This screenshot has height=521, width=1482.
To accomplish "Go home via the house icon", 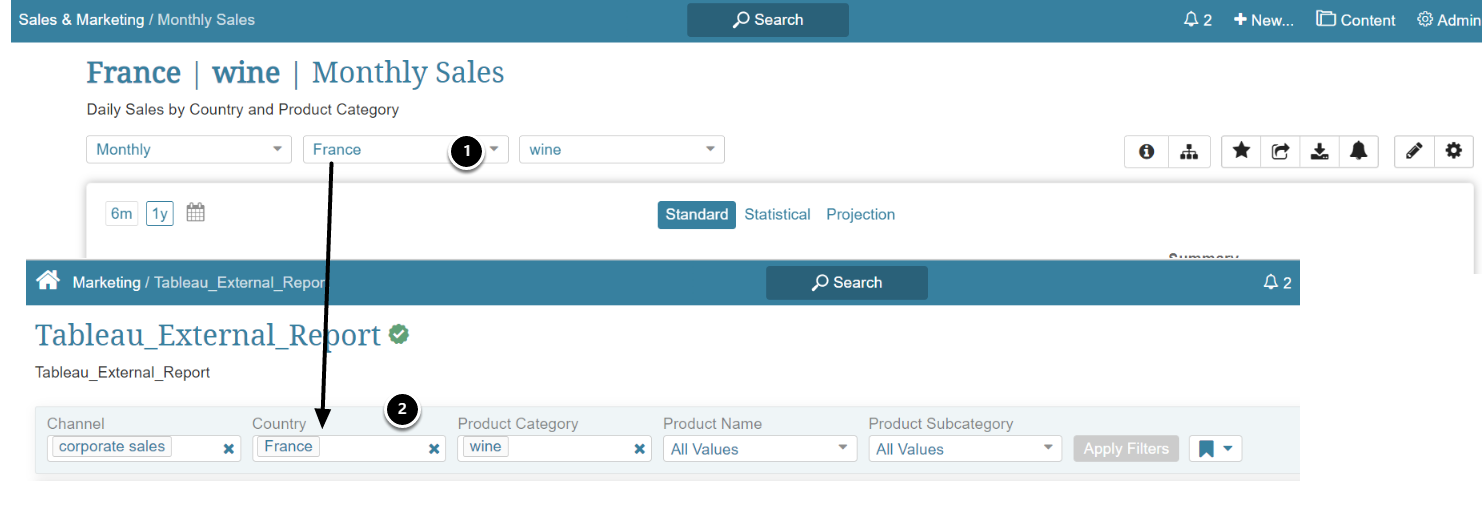I will (47, 281).
